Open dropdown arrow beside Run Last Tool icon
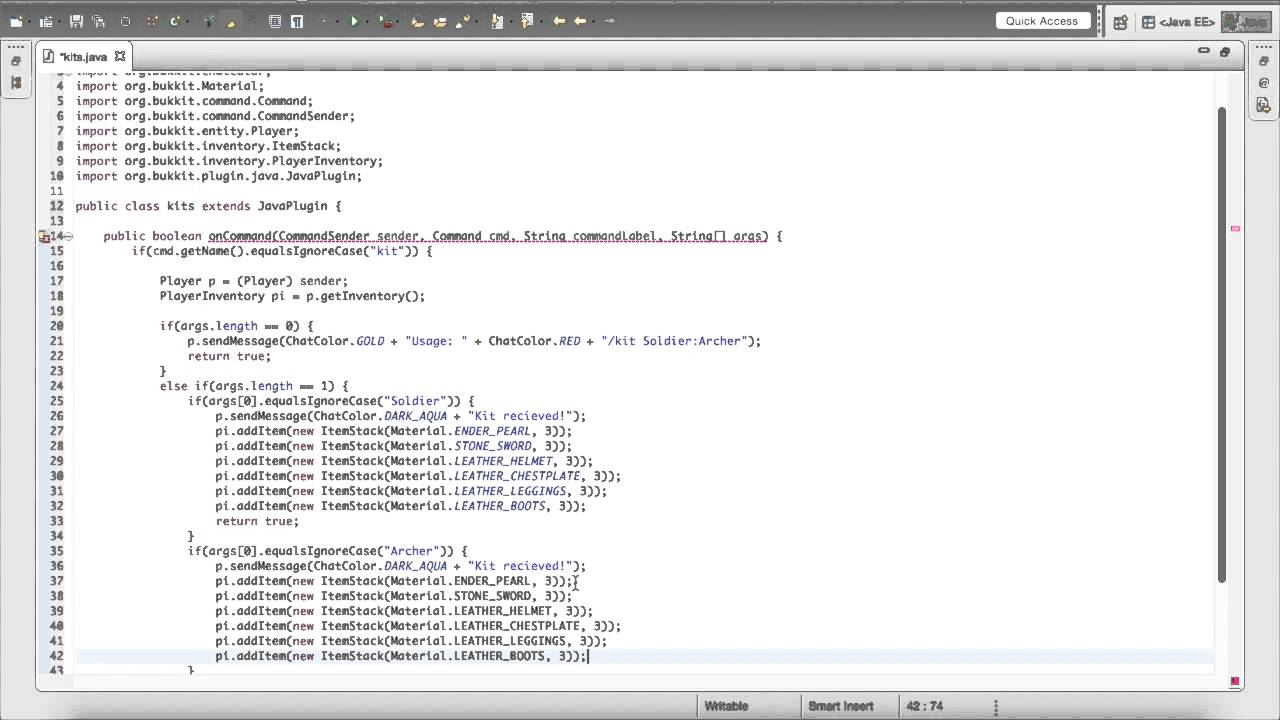 coord(397,22)
